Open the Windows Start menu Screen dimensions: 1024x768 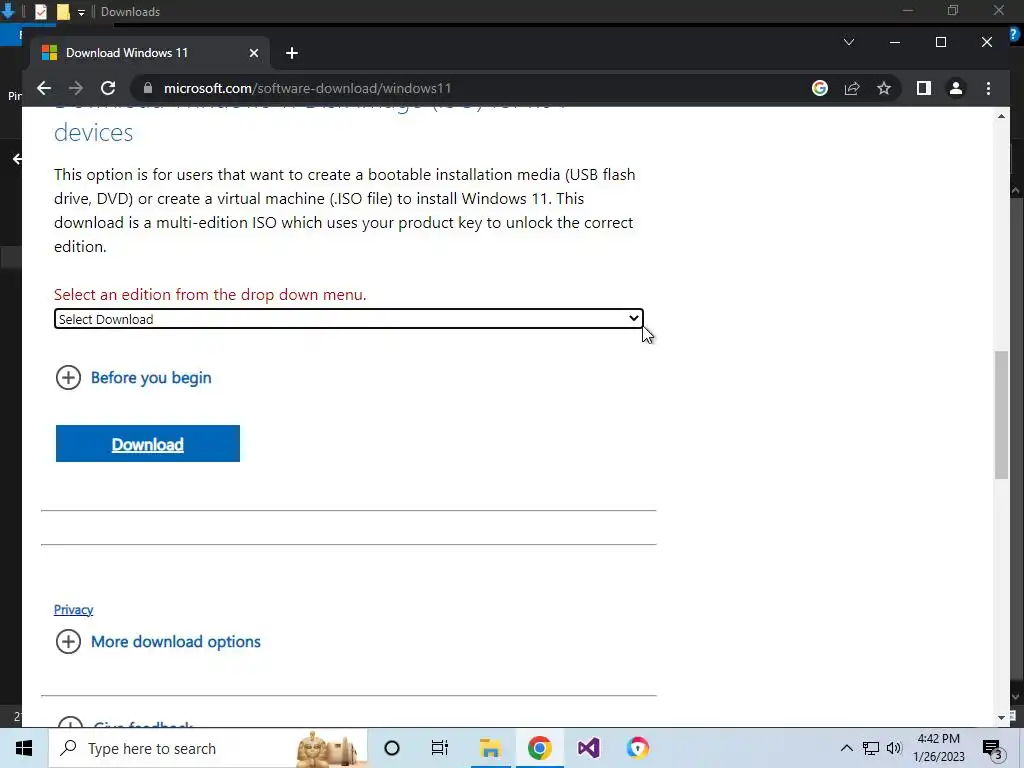coord(24,748)
